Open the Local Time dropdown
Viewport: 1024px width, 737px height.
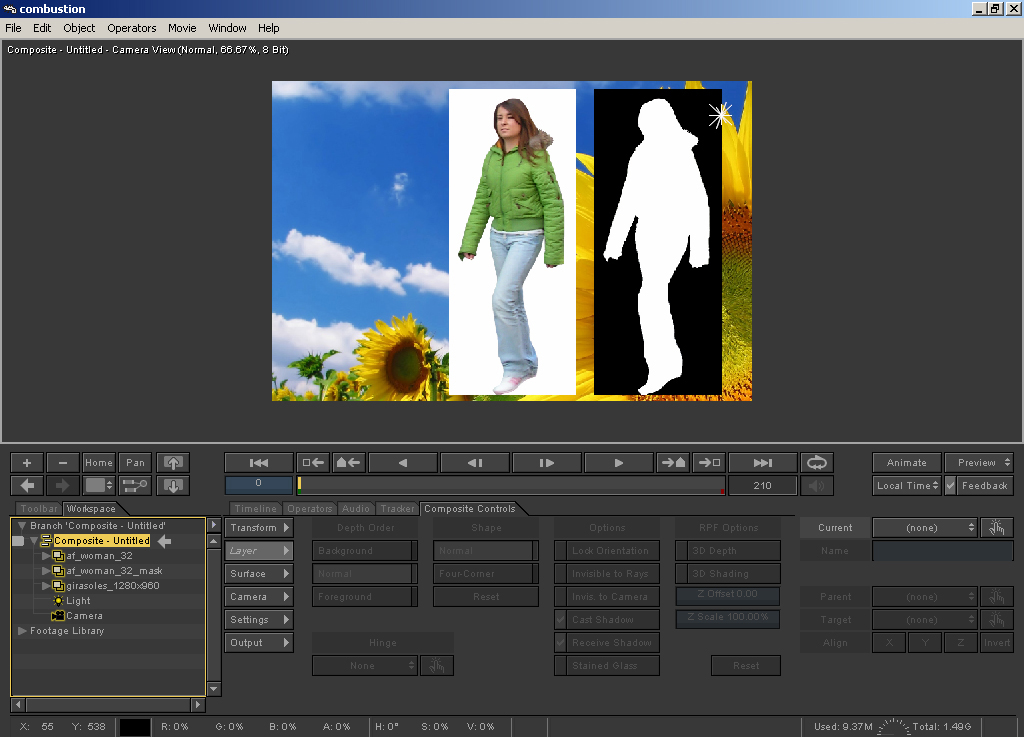coord(907,486)
